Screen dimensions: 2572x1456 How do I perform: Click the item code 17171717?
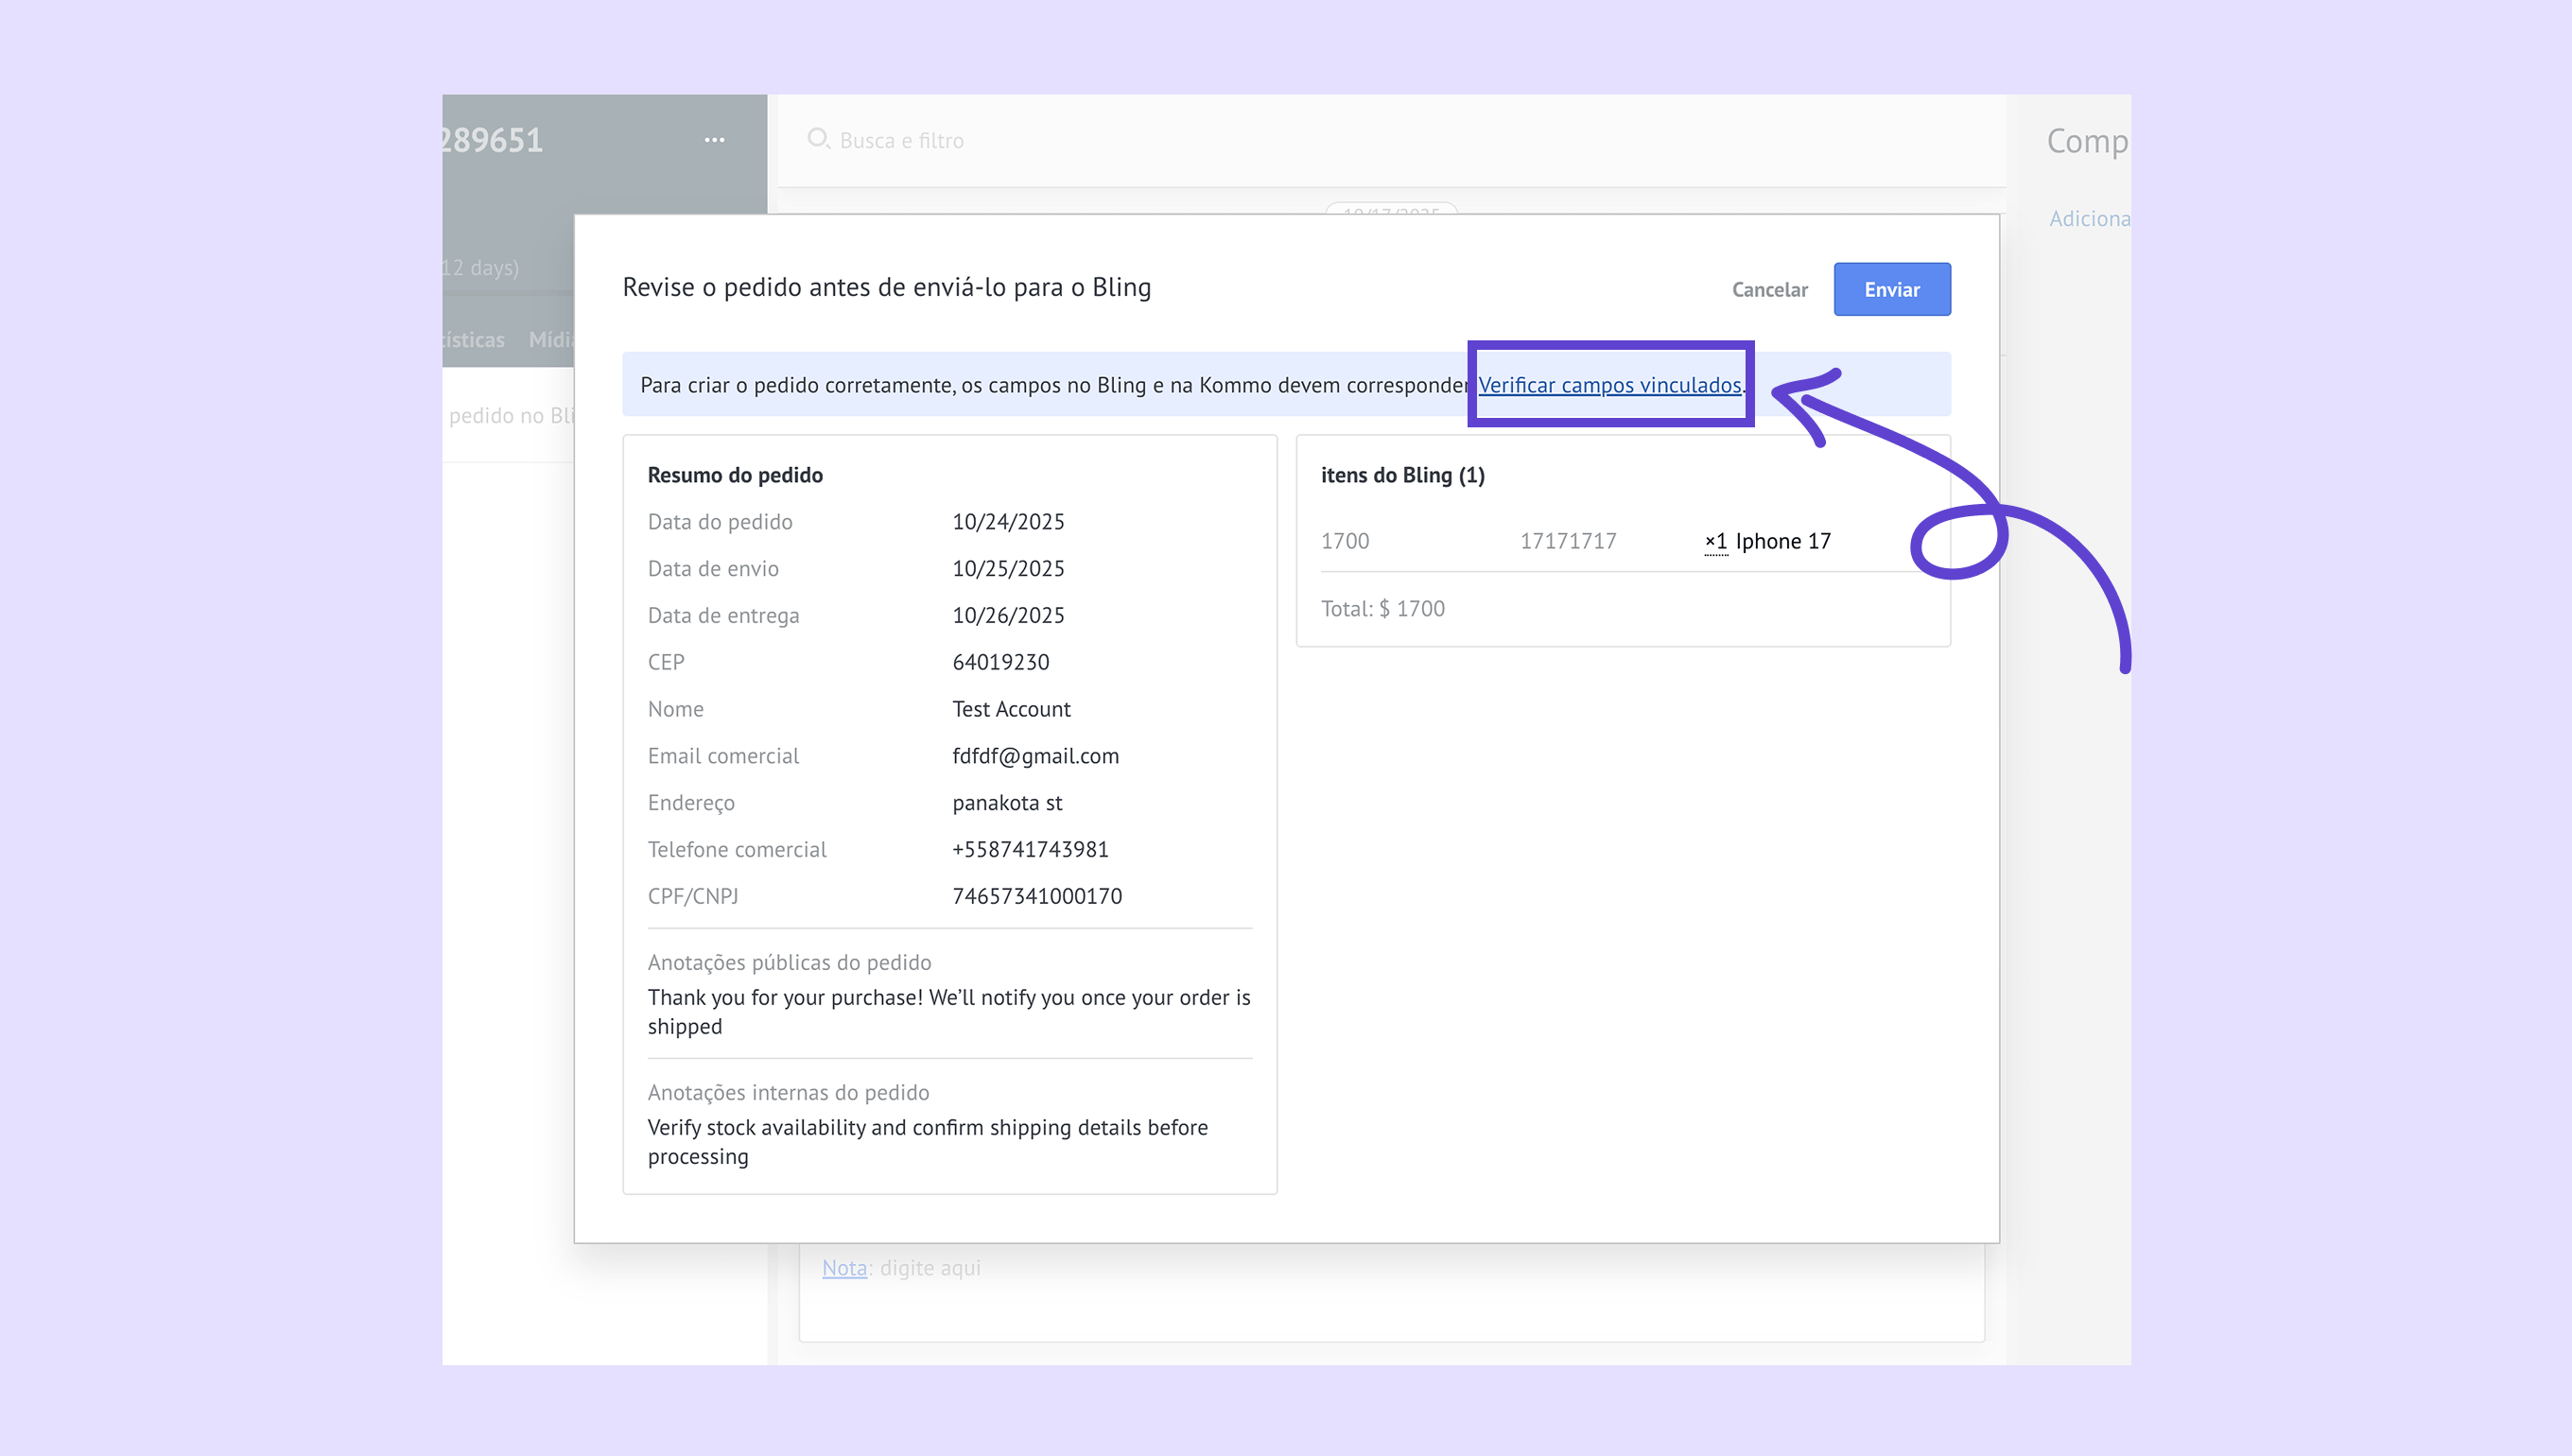point(1567,541)
